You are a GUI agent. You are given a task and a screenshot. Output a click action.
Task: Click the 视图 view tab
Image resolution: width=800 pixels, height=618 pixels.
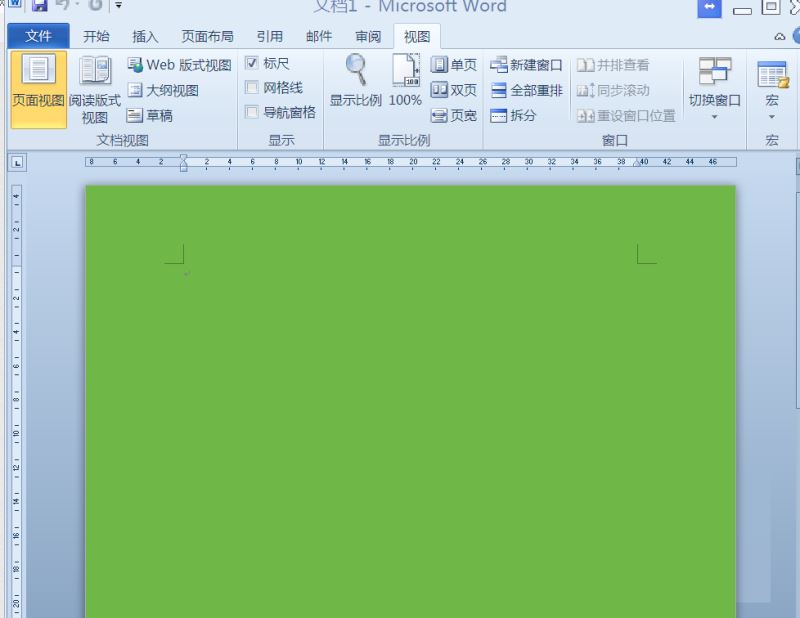pyautogui.click(x=417, y=36)
